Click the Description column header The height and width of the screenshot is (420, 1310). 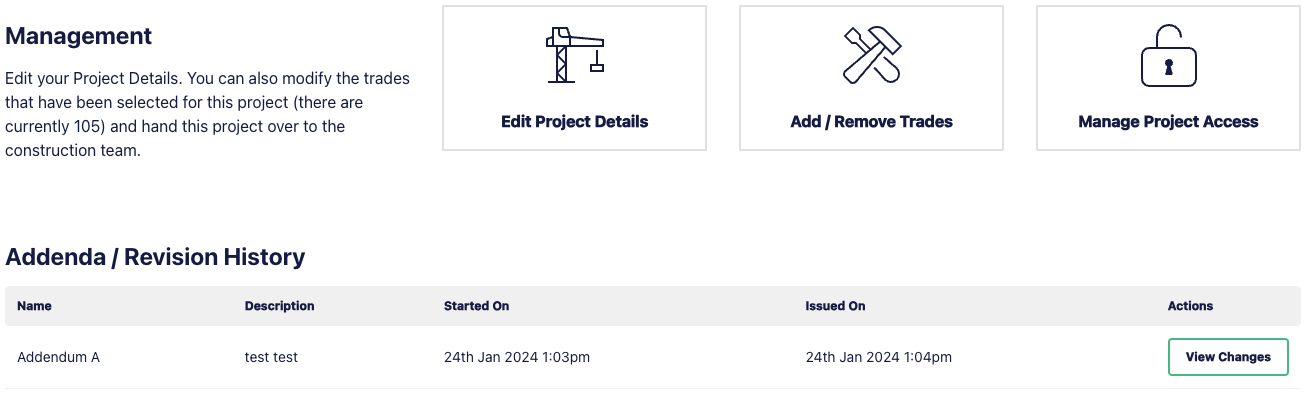279,306
